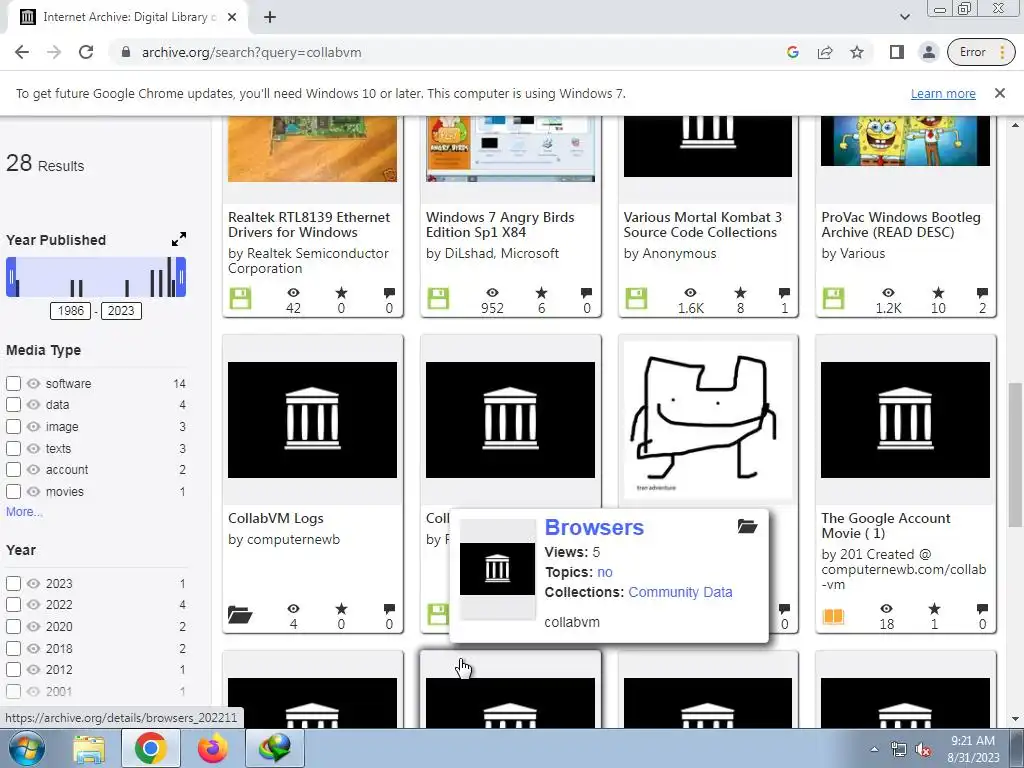Image resolution: width=1024 pixels, height=768 pixels.
Task: Check the 2012 year filter box
Action: pos(14,669)
